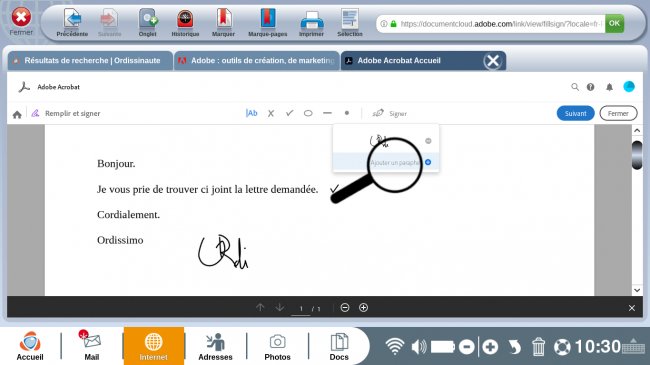
Task: Click the scrollbar down arrow
Action: 637,290
